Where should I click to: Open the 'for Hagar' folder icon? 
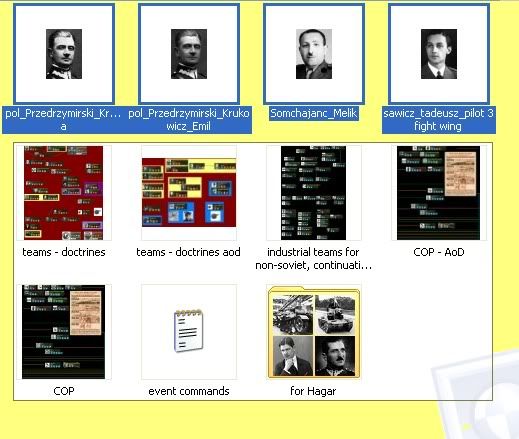coord(314,332)
